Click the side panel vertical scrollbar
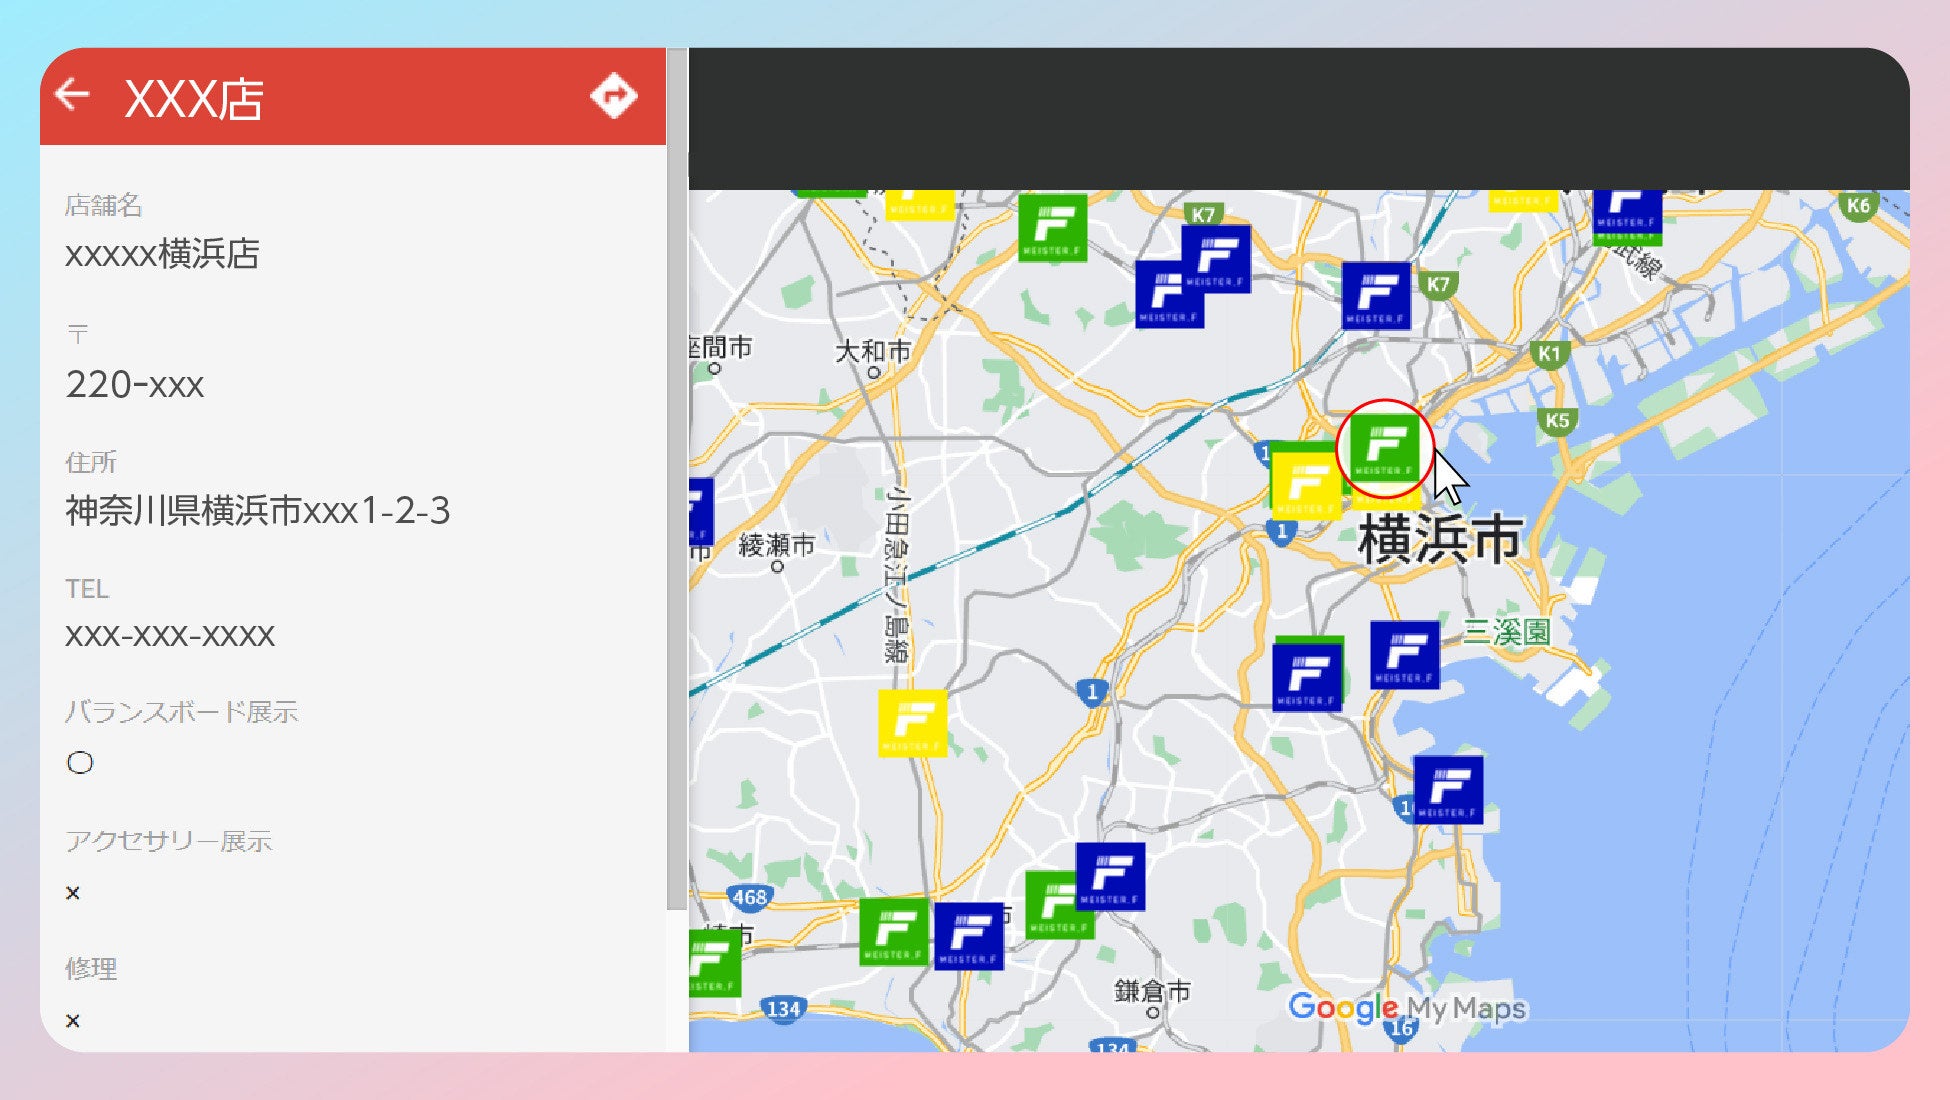Viewport: 1950px width, 1100px height. (677, 480)
